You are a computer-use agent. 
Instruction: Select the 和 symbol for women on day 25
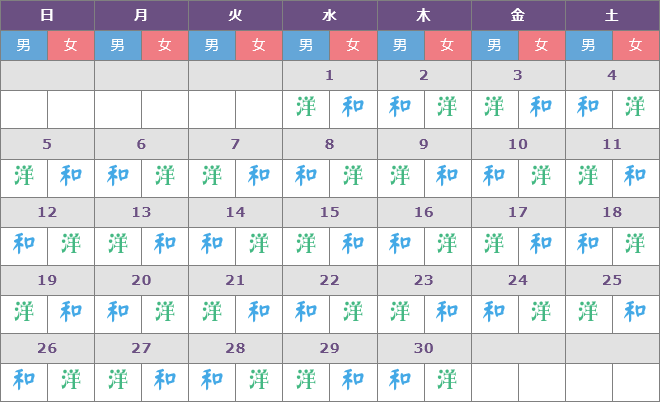635,311
